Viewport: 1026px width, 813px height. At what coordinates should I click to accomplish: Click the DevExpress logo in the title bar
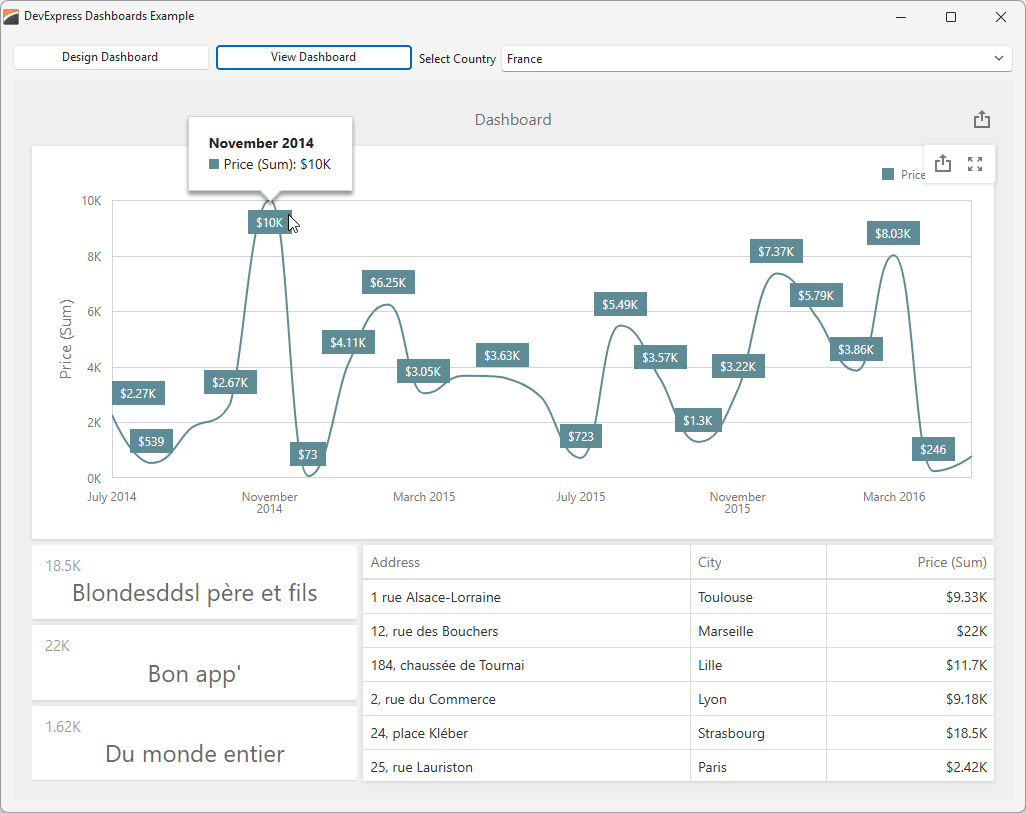[x=13, y=16]
